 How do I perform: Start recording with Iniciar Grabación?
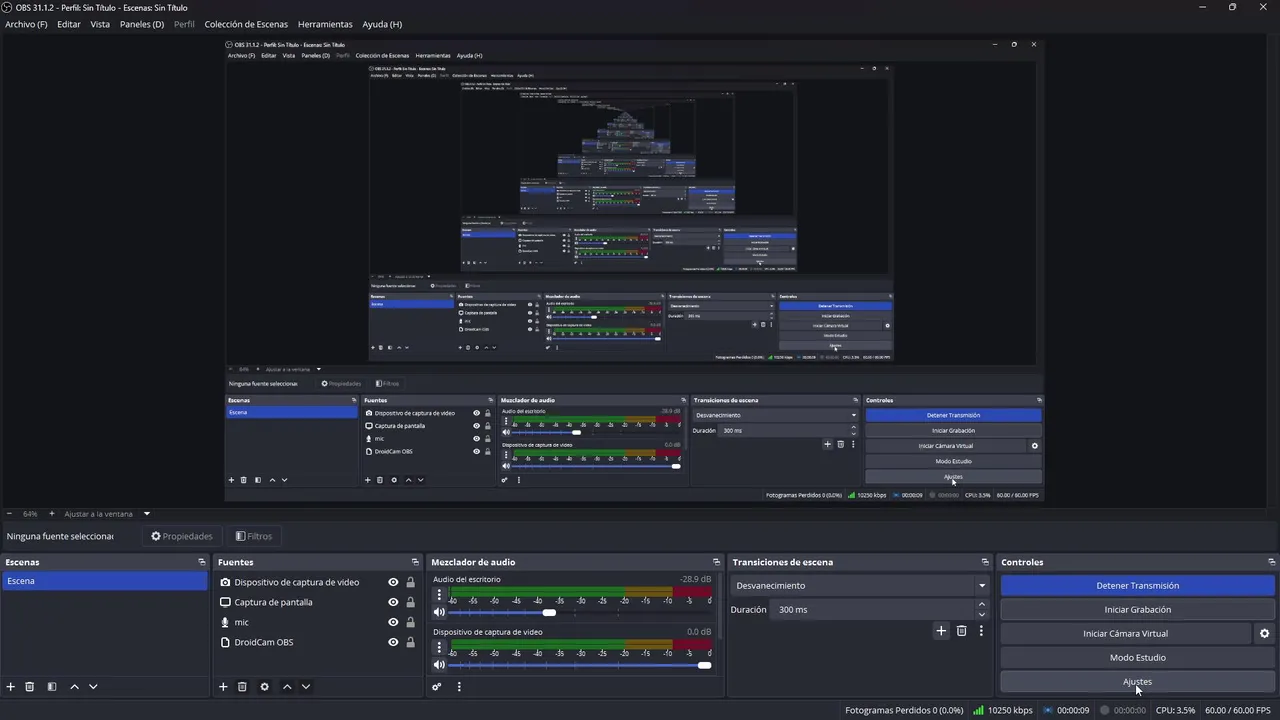coord(1138,610)
